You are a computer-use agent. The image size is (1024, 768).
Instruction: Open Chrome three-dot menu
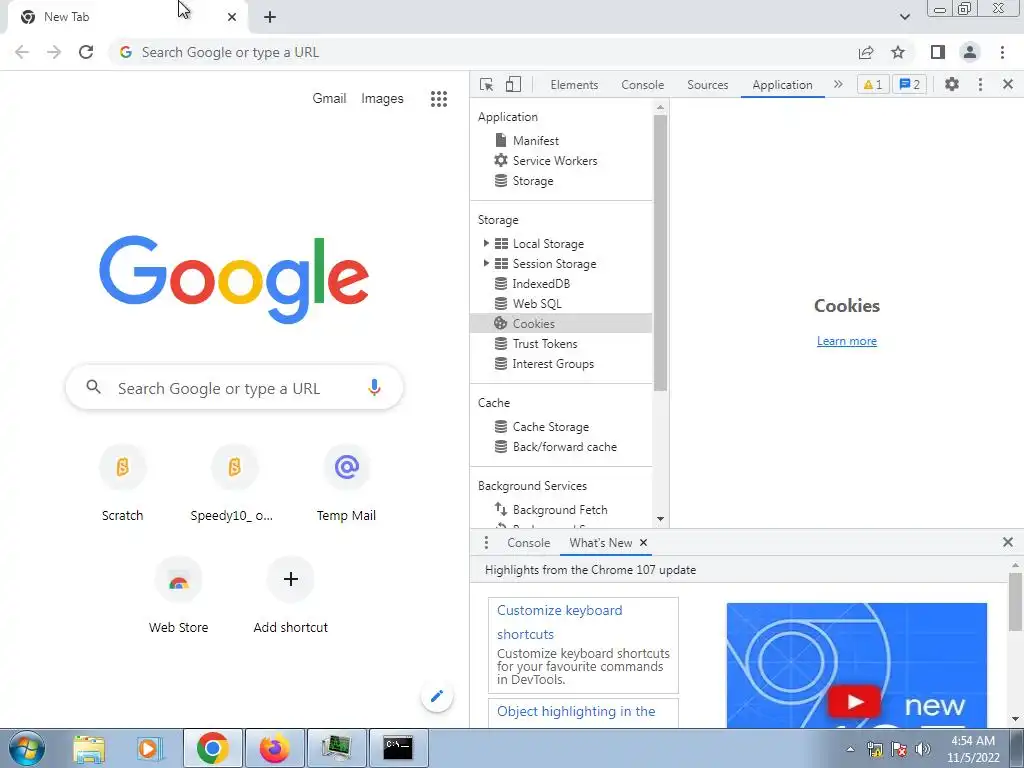(x=1002, y=52)
